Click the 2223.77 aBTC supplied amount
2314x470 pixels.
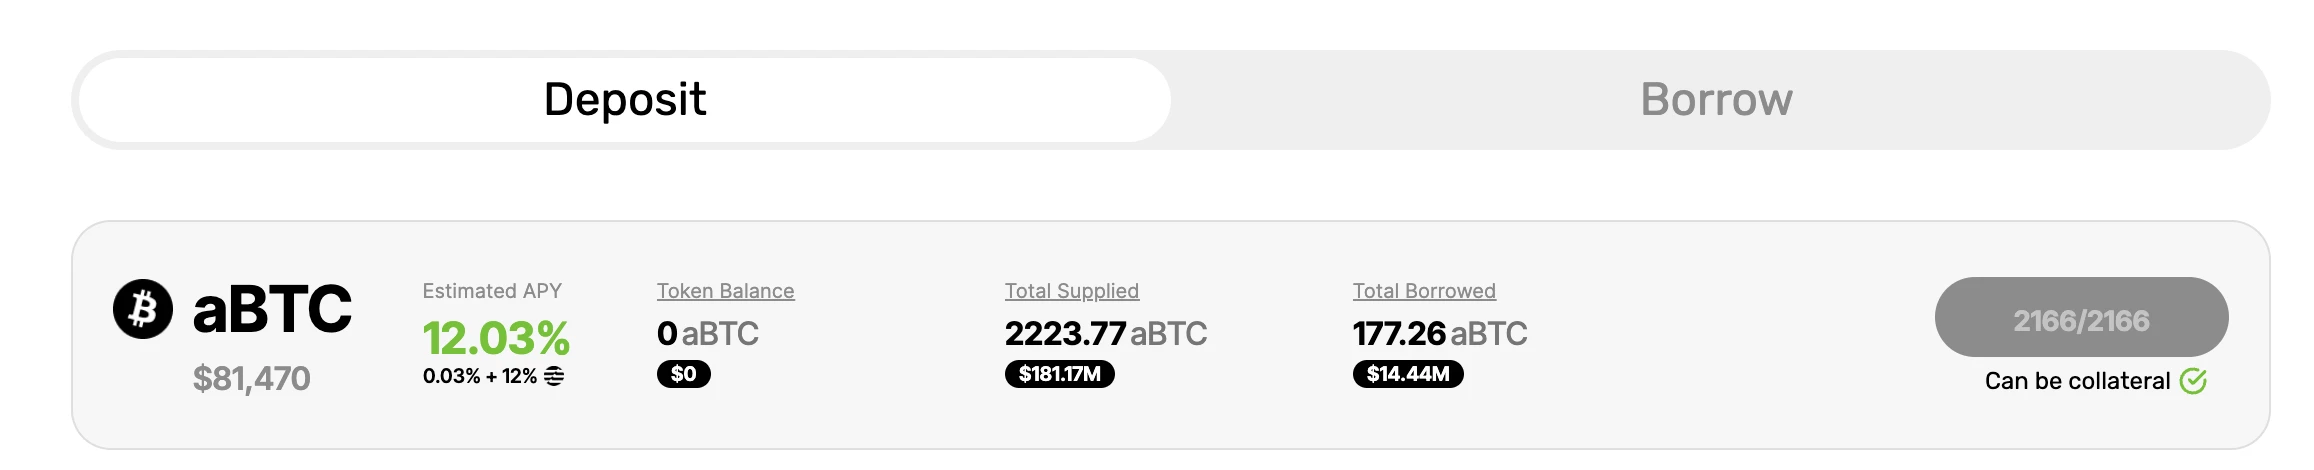(x=1105, y=333)
